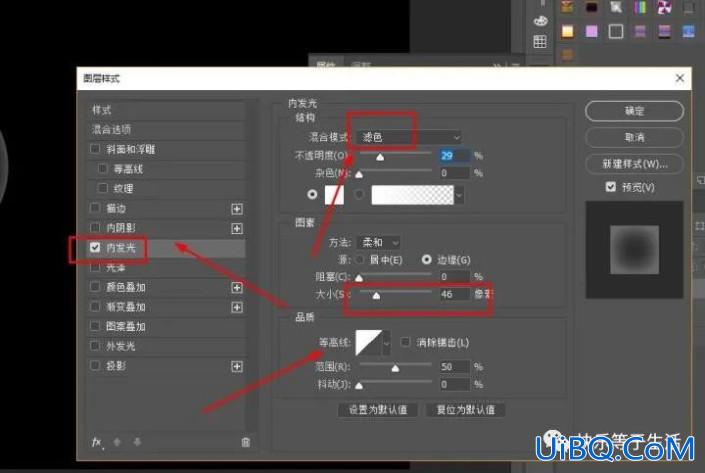Select the 光泽 style row

(166, 268)
